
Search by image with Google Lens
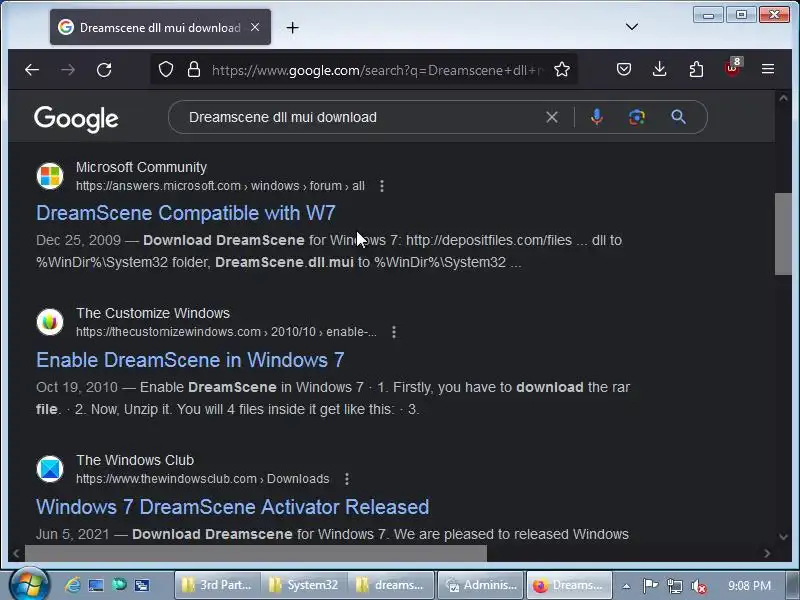(x=636, y=117)
